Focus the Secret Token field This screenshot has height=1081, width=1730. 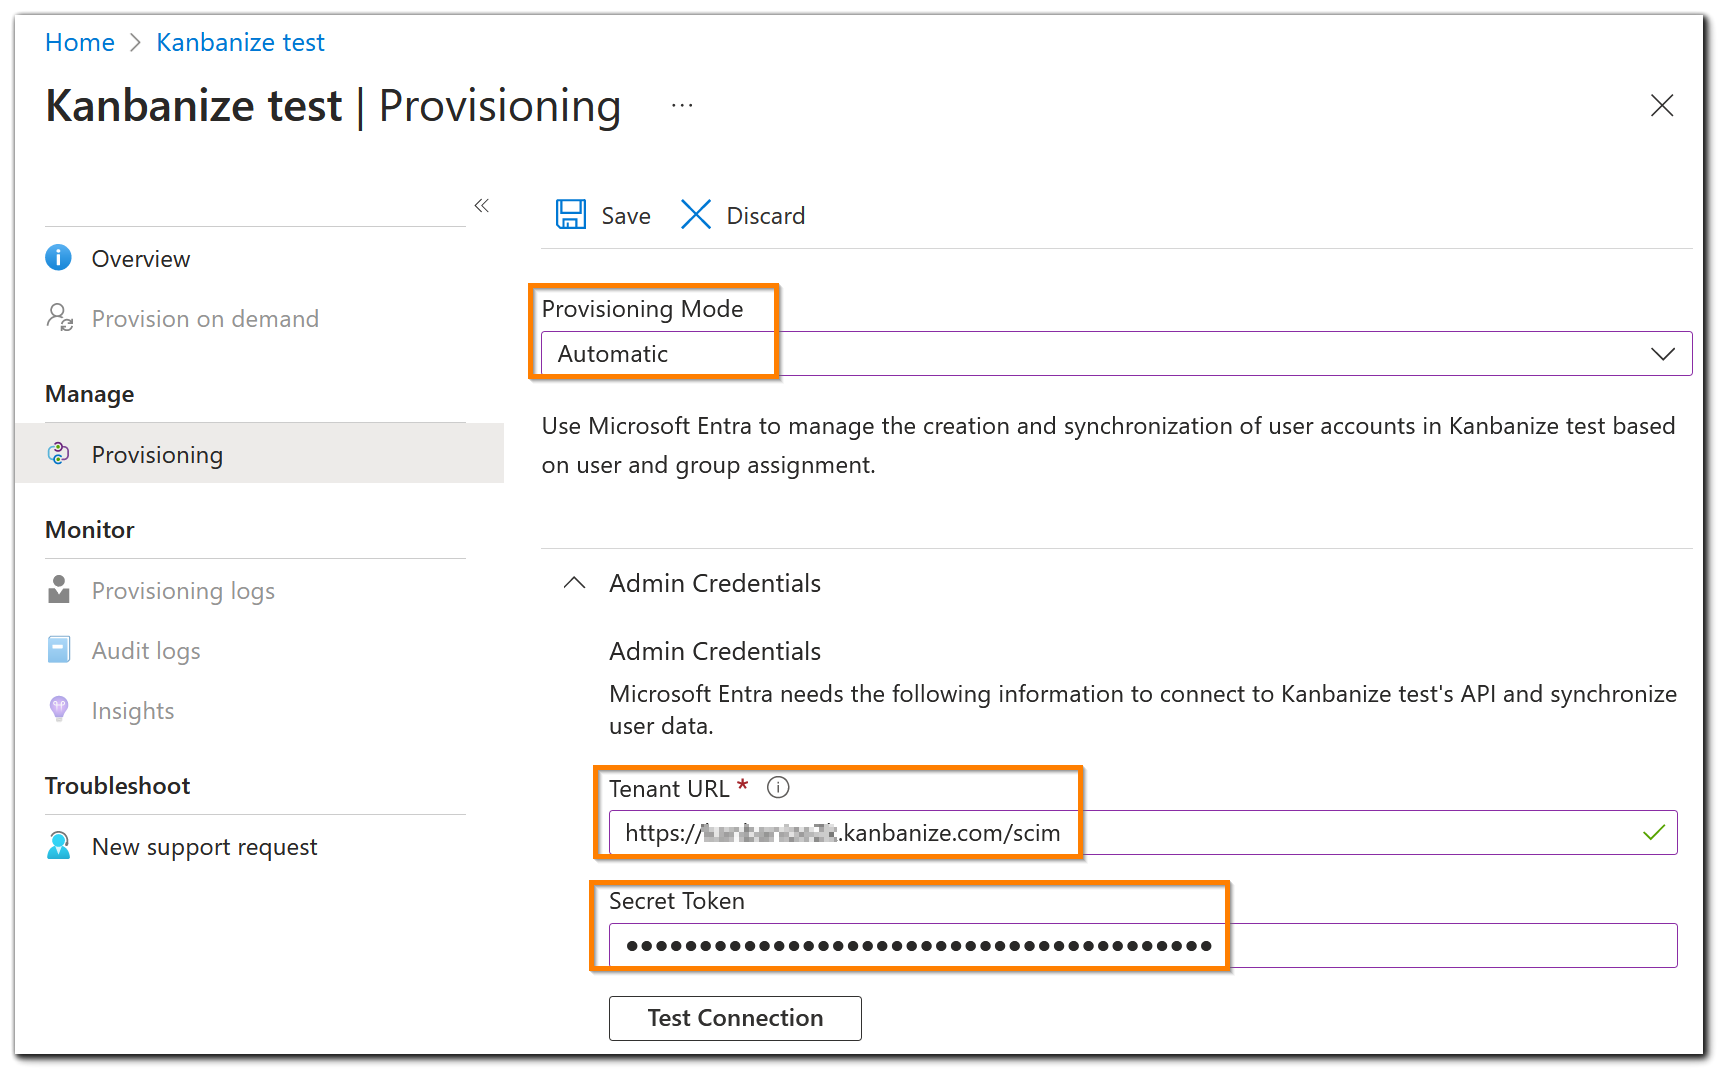[x=1143, y=946]
